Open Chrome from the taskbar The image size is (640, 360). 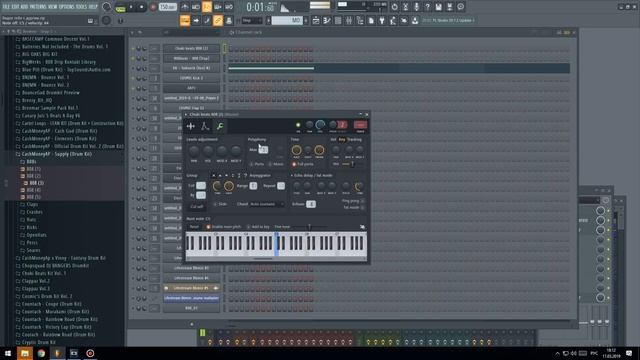tap(41, 353)
